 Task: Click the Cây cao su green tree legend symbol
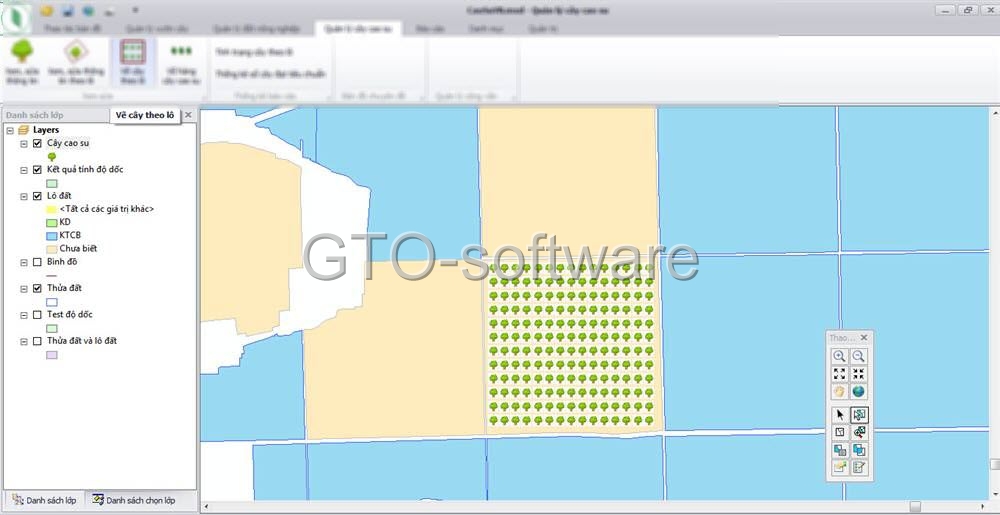52,156
